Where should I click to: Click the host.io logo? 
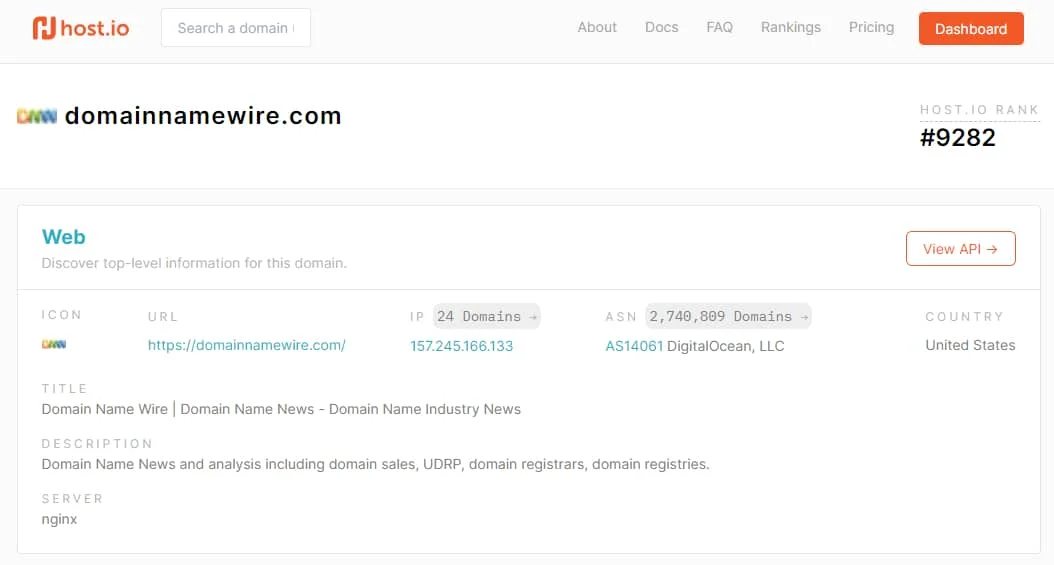pos(81,28)
